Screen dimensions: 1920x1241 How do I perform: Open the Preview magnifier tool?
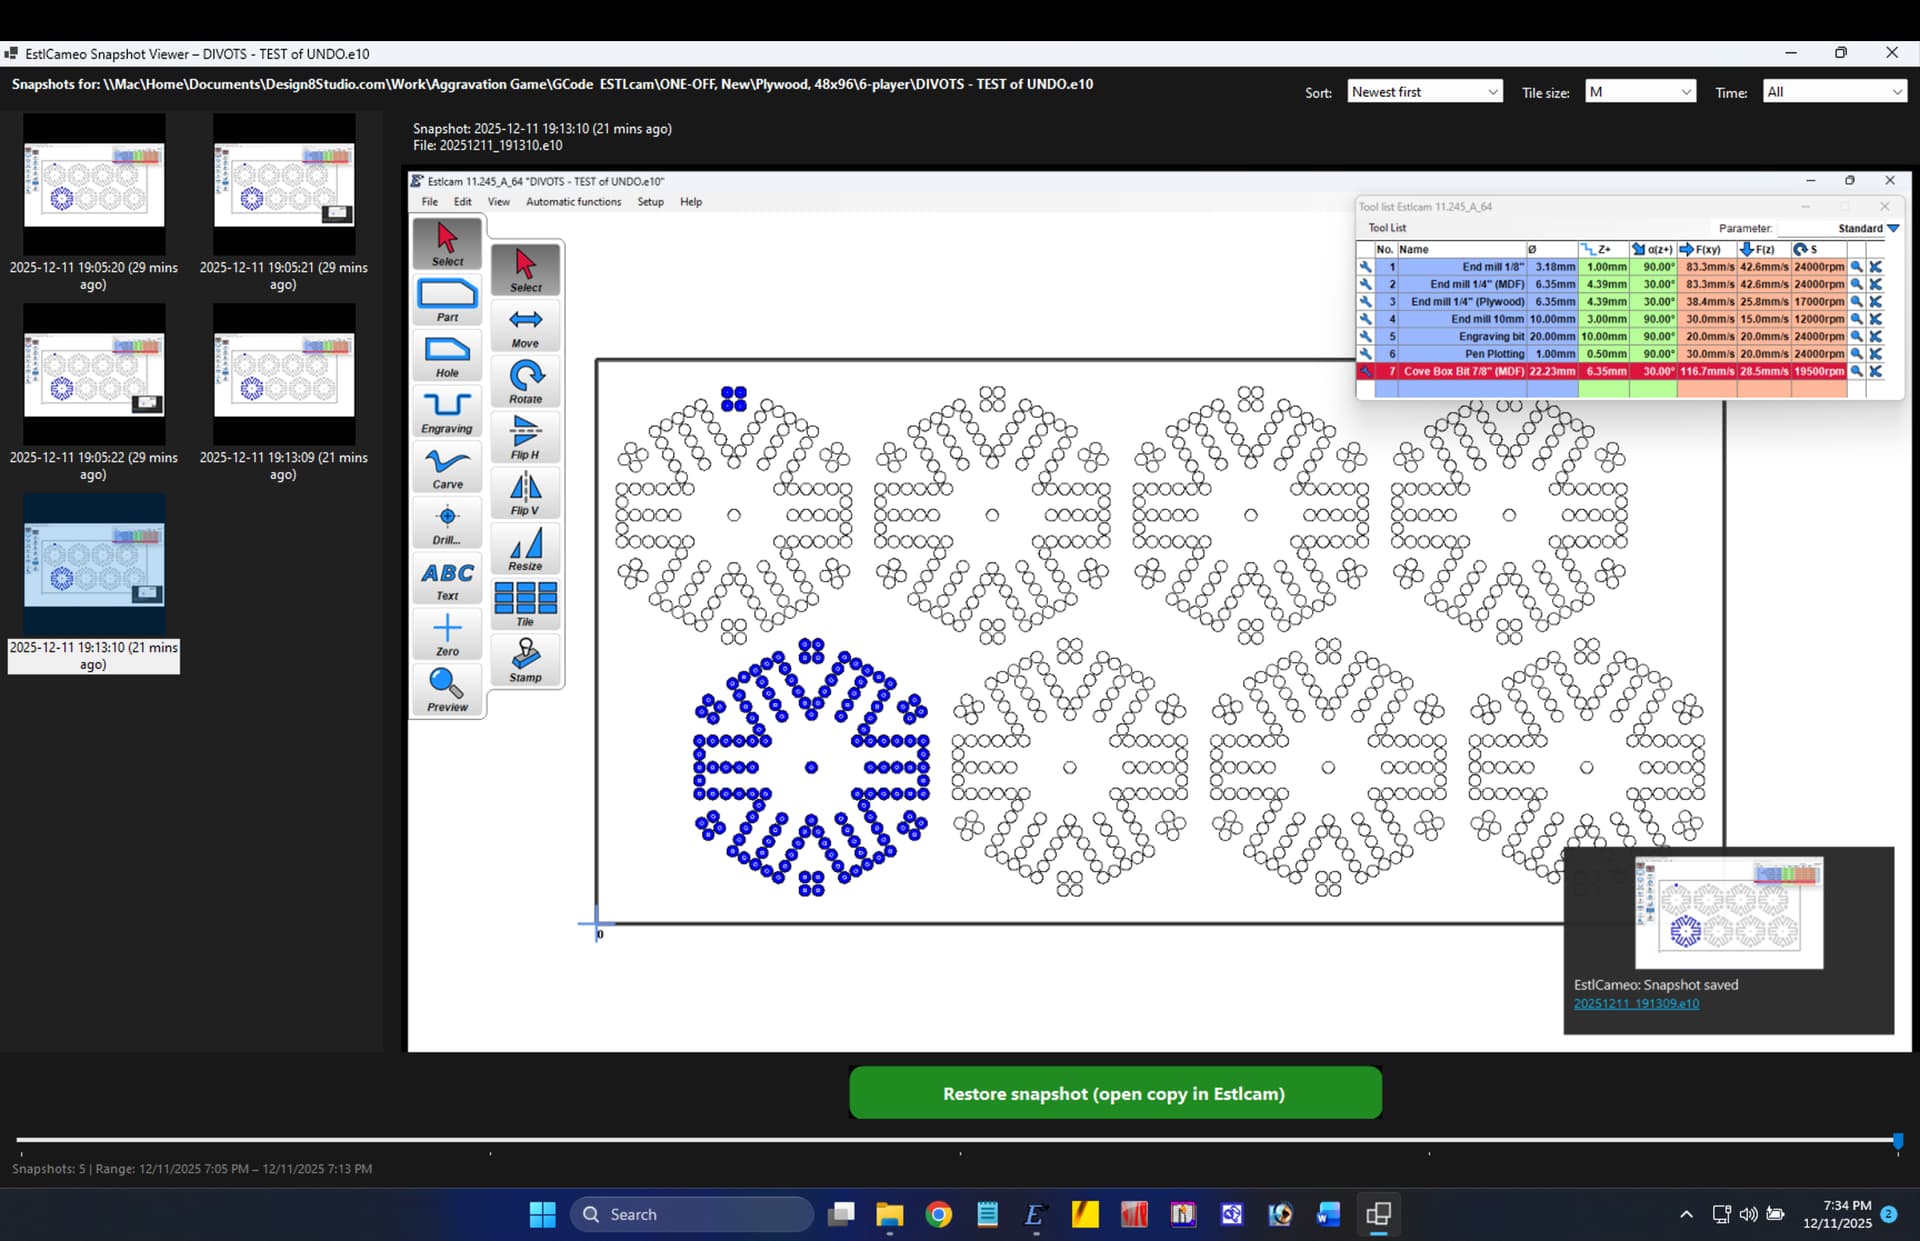446,689
